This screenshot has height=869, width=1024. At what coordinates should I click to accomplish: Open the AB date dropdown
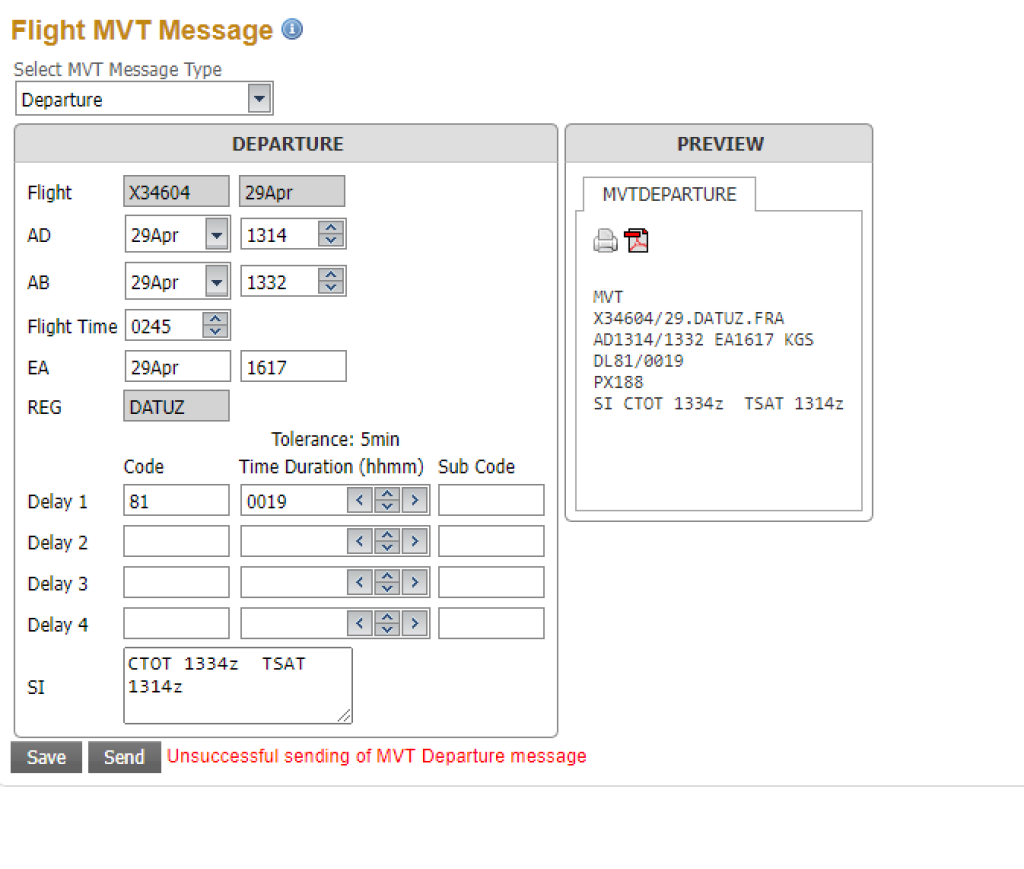(216, 282)
